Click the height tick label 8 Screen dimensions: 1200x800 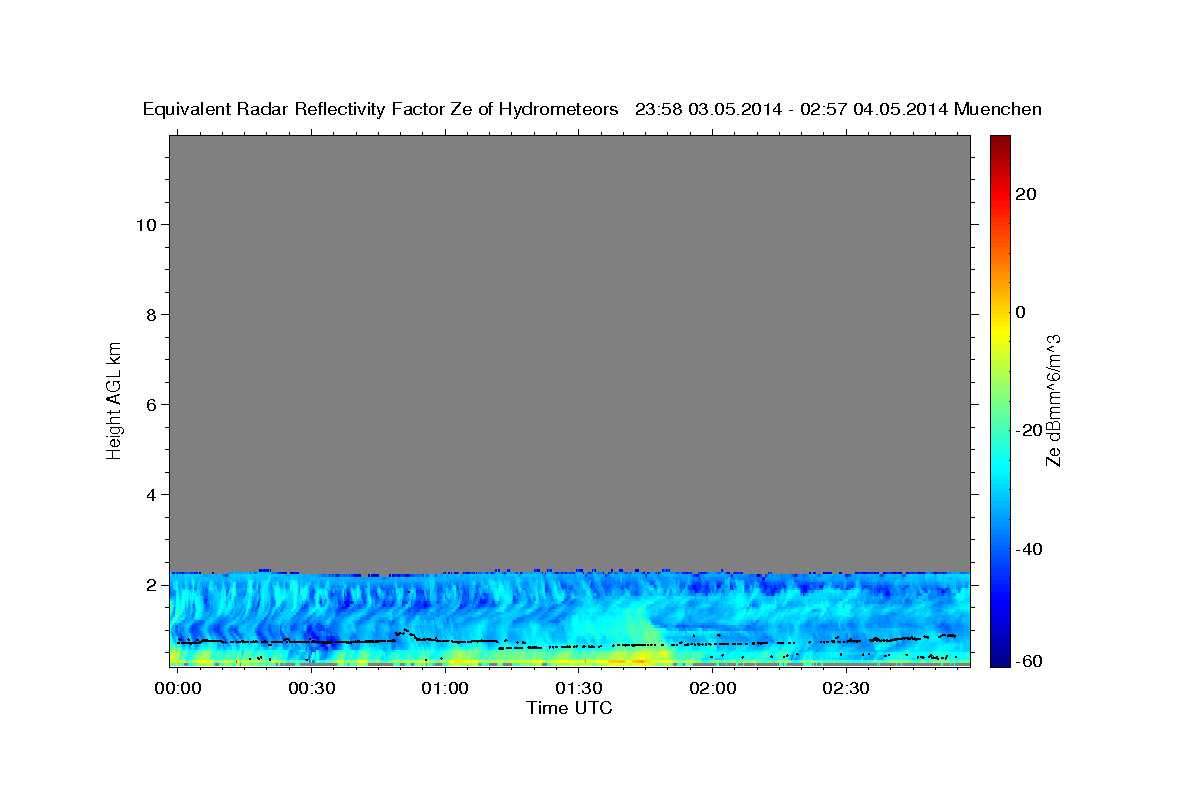click(152, 315)
